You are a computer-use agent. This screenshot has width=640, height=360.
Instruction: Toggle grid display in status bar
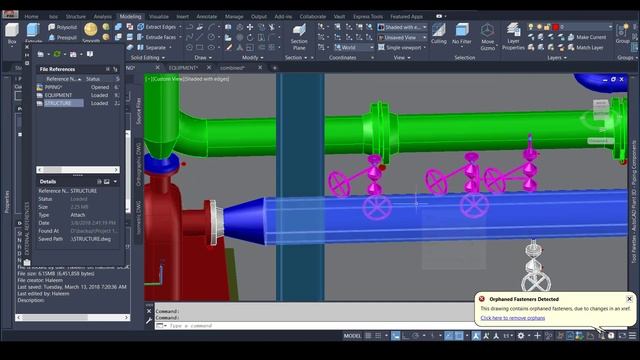pos(368,336)
